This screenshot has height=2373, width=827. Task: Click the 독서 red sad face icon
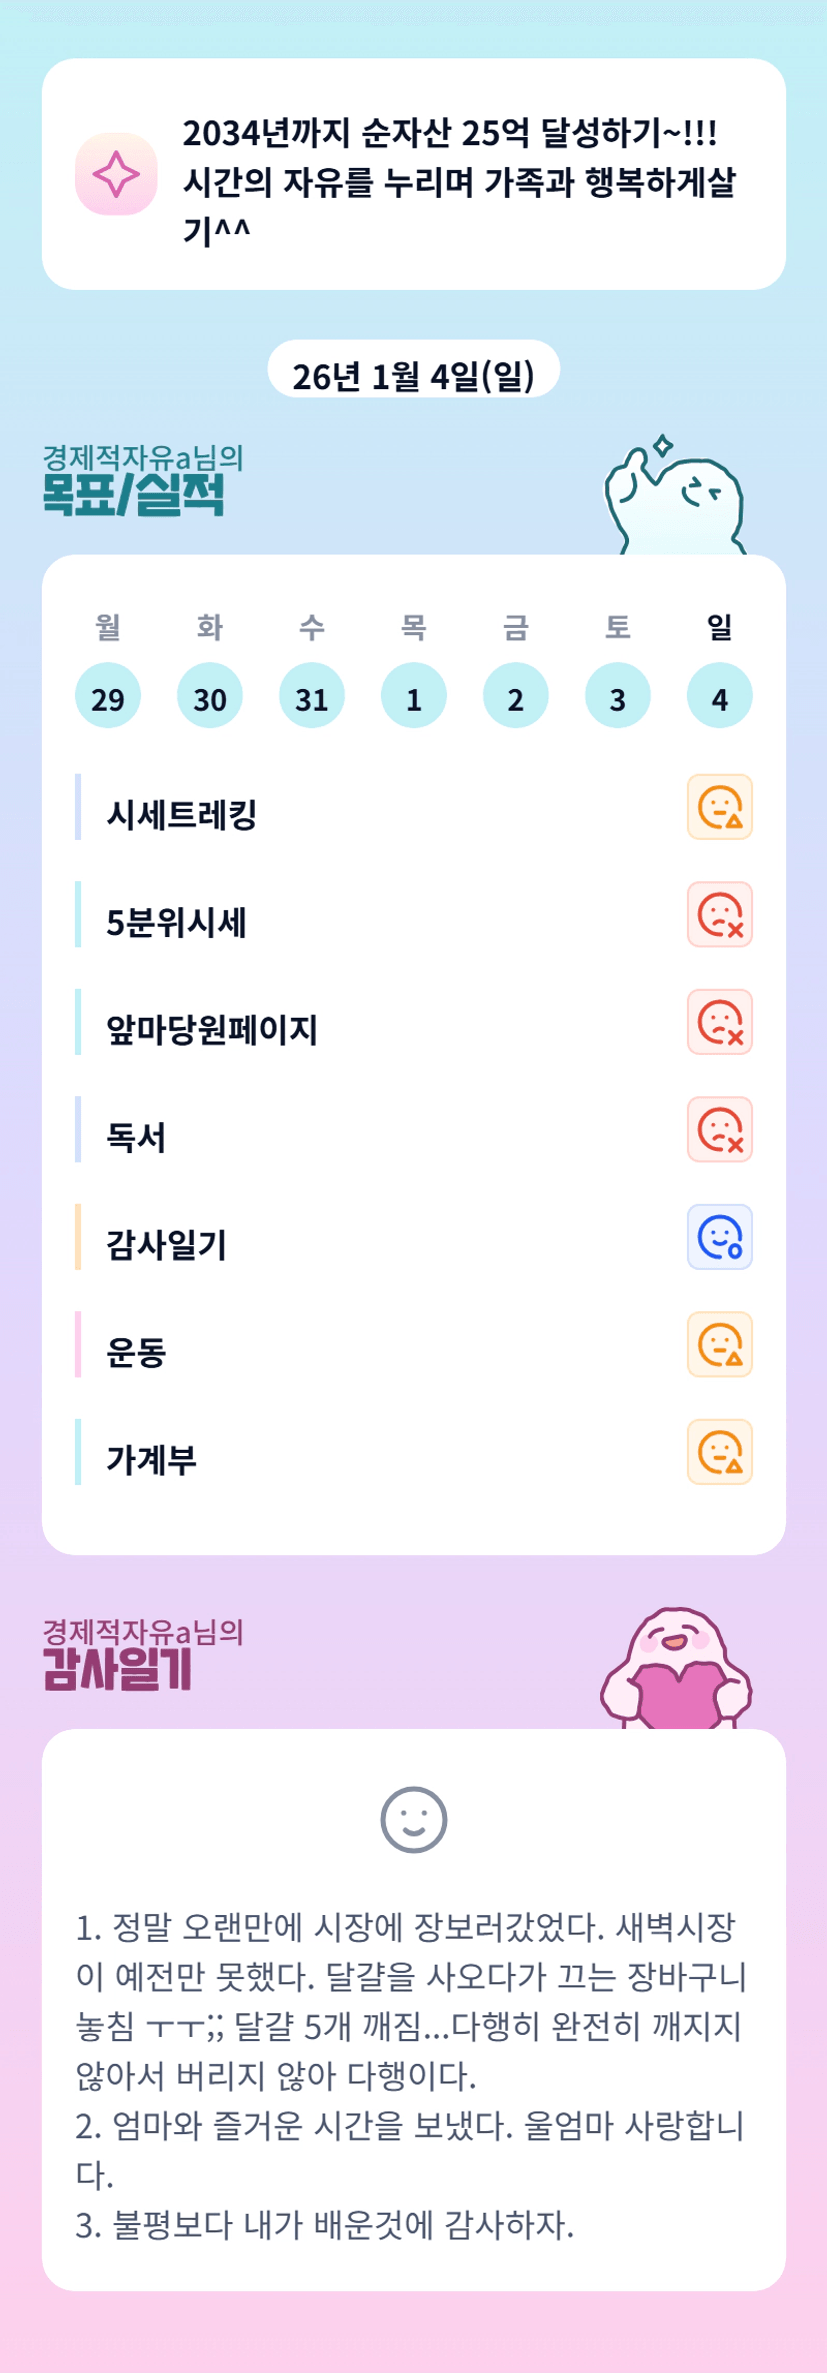[x=719, y=1129]
